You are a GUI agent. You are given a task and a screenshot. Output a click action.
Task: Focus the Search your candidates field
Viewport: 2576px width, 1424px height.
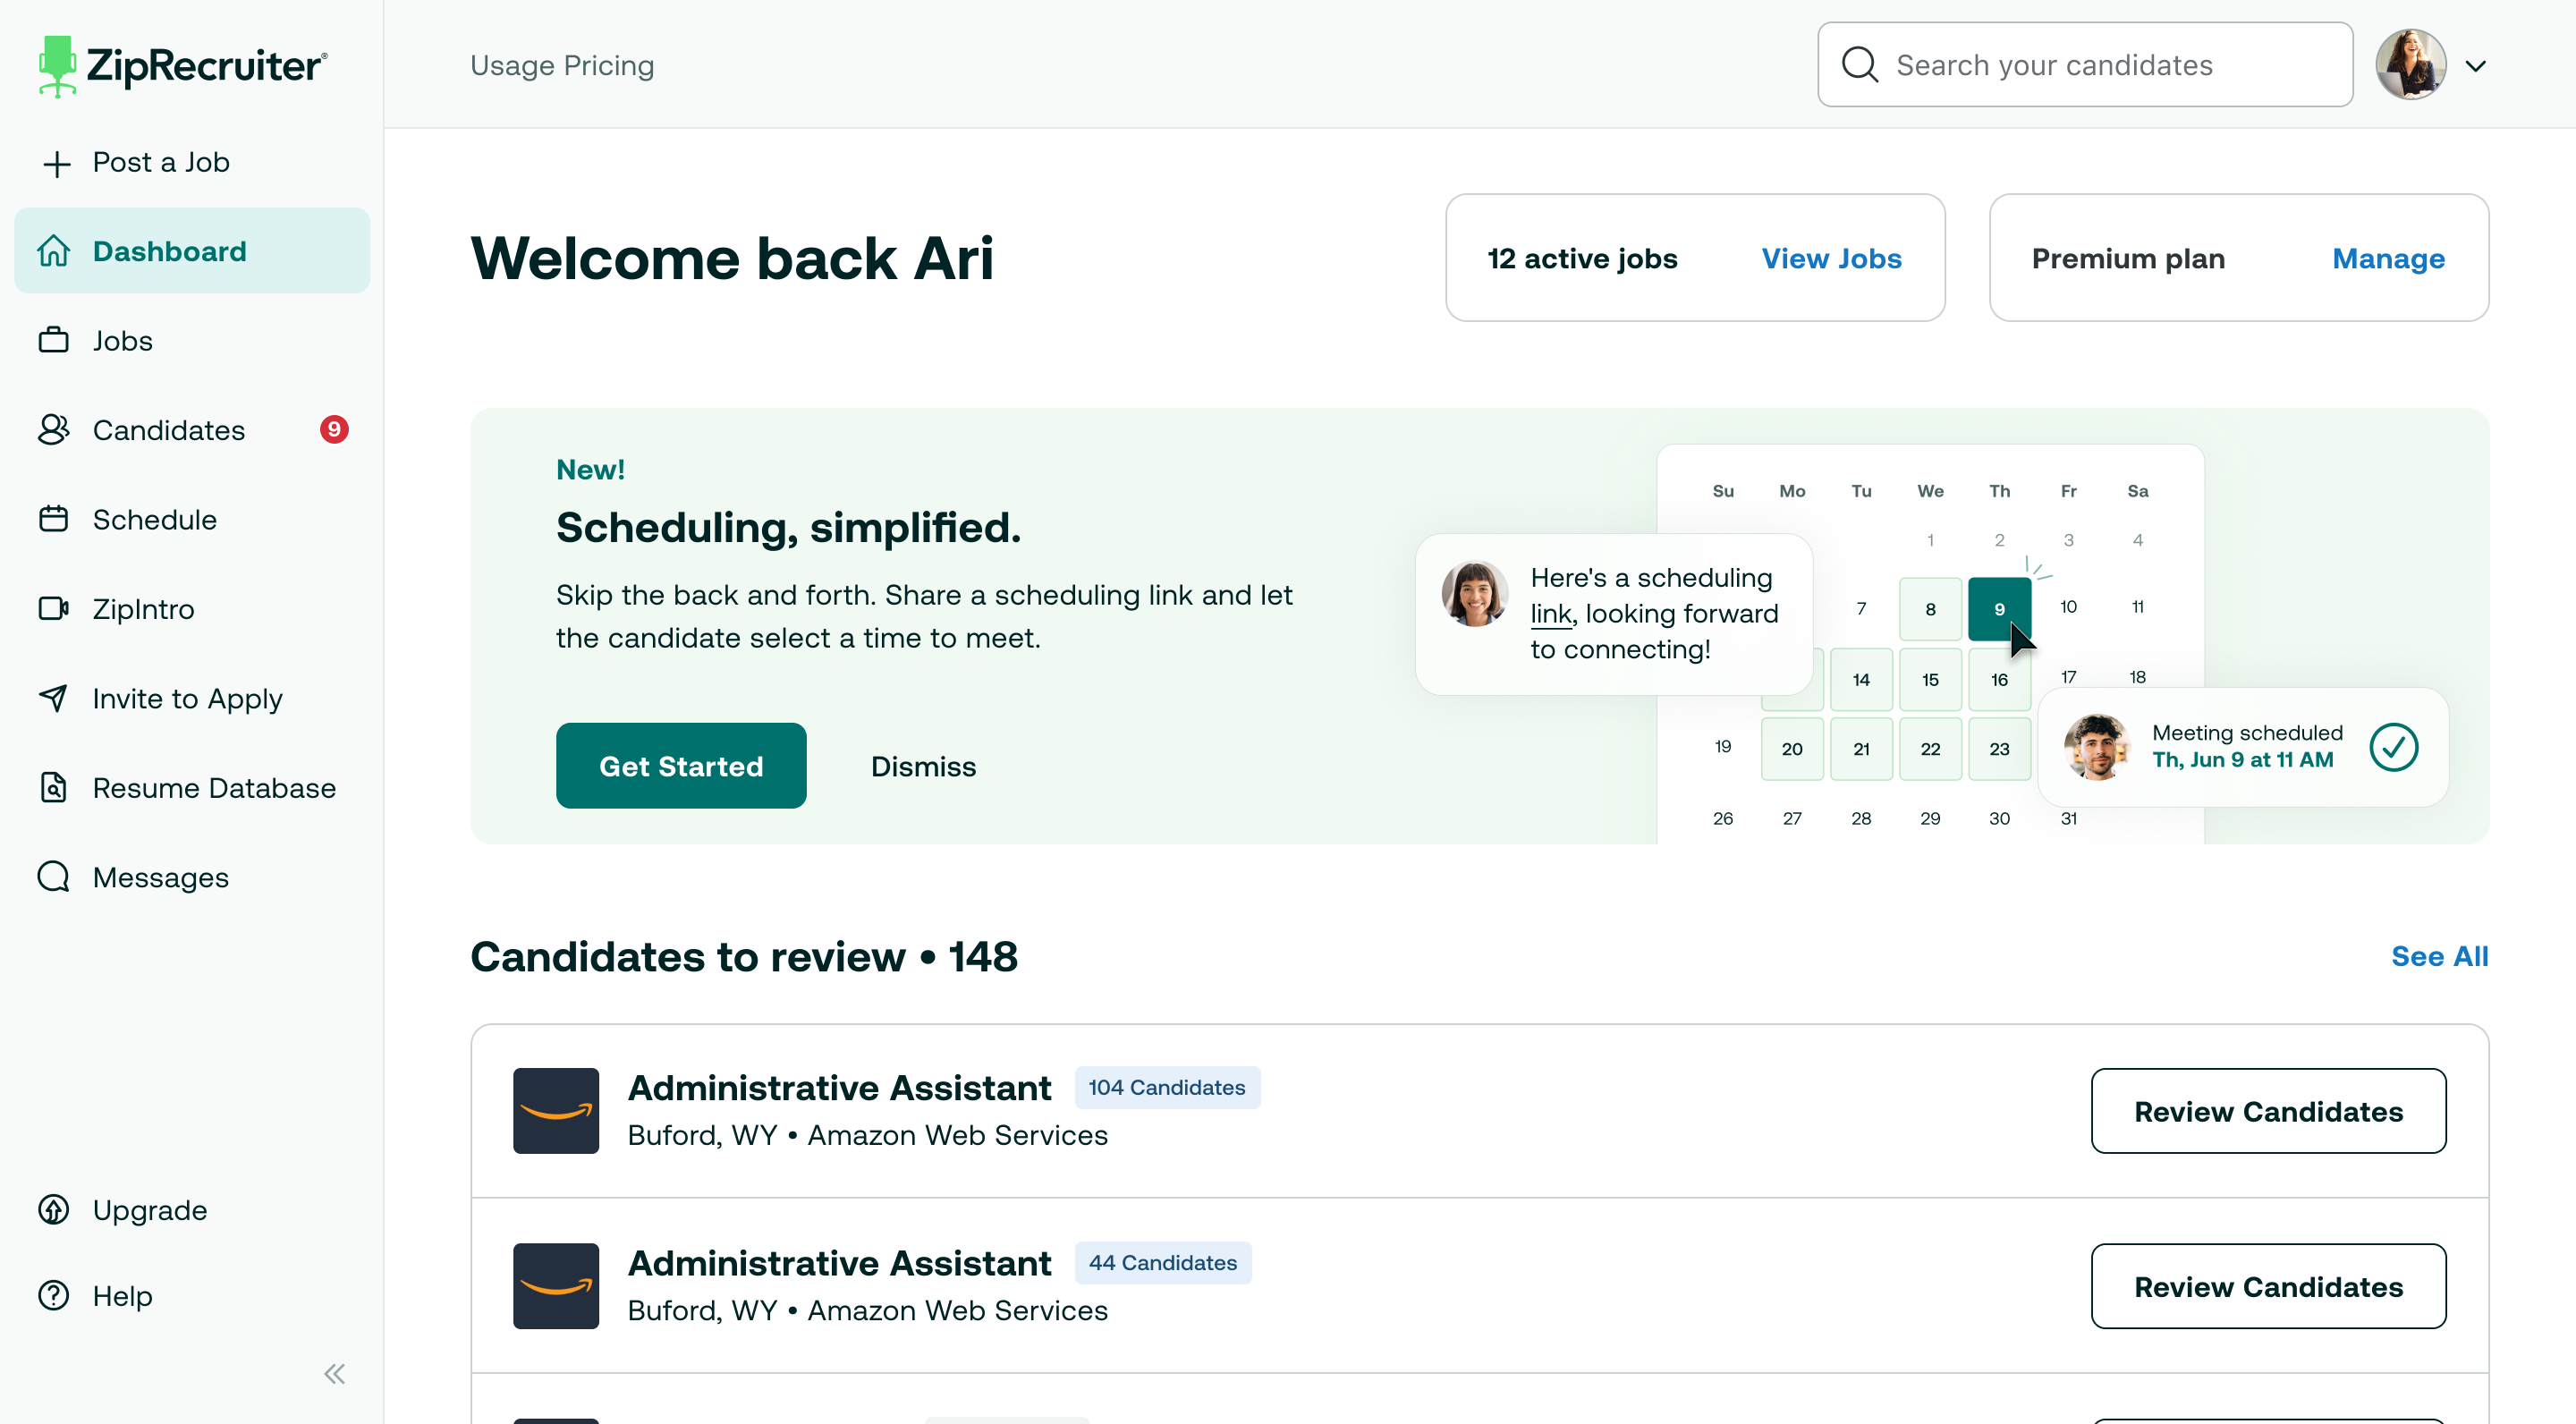2085,65
